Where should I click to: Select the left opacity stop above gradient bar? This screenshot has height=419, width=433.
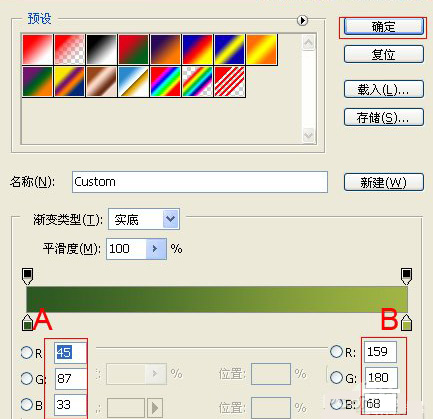(x=28, y=276)
